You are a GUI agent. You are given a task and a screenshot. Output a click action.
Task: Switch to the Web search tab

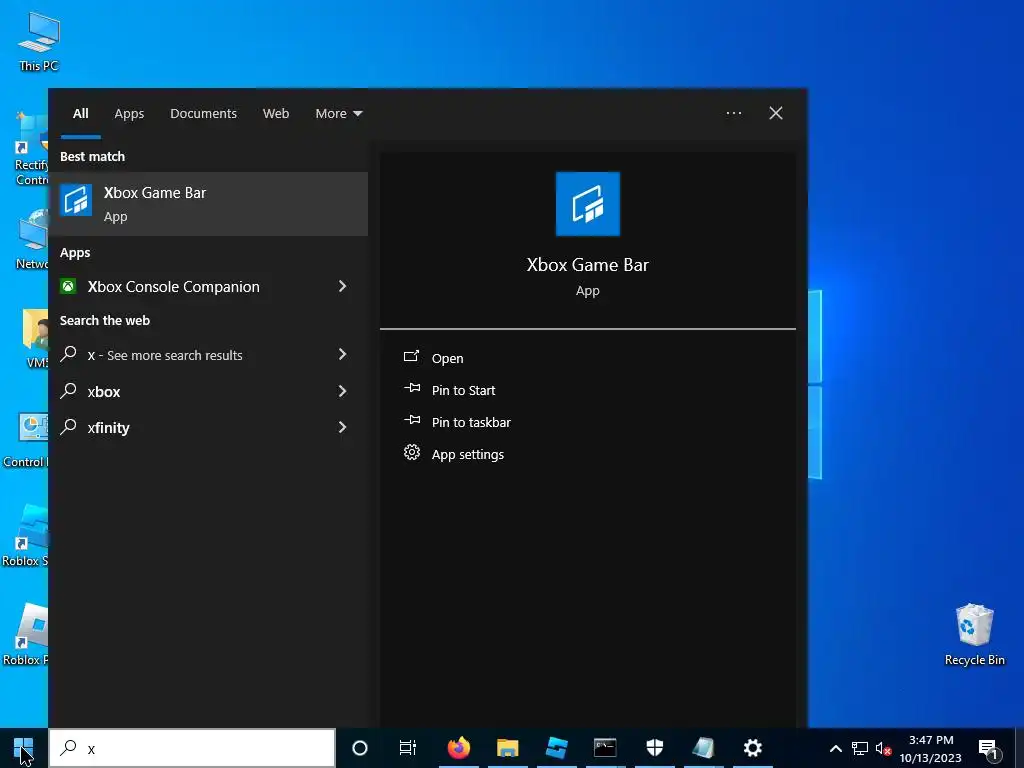coord(276,114)
